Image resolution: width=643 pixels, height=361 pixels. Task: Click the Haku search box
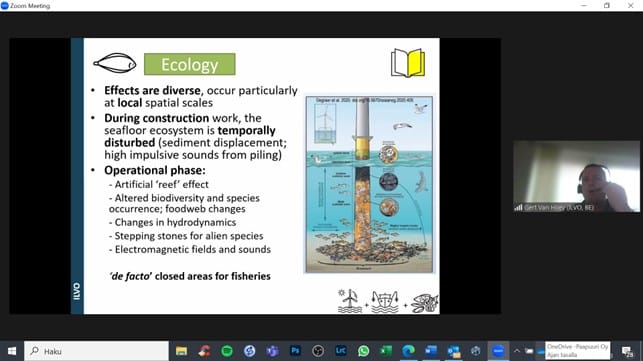(96, 351)
